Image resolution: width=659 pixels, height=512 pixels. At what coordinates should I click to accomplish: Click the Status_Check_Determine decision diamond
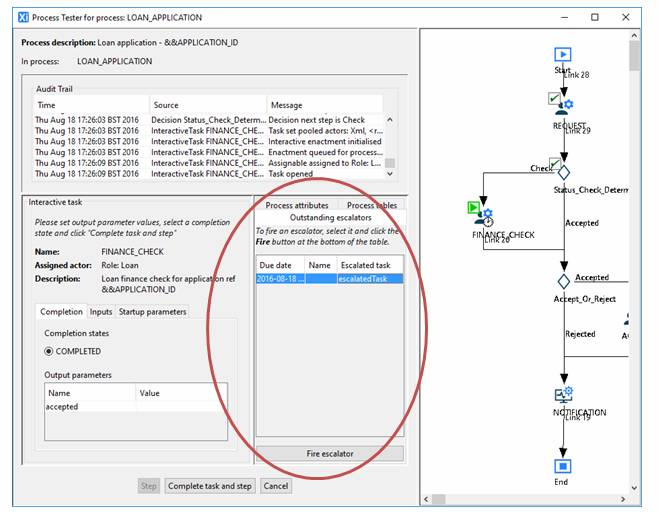click(x=563, y=170)
